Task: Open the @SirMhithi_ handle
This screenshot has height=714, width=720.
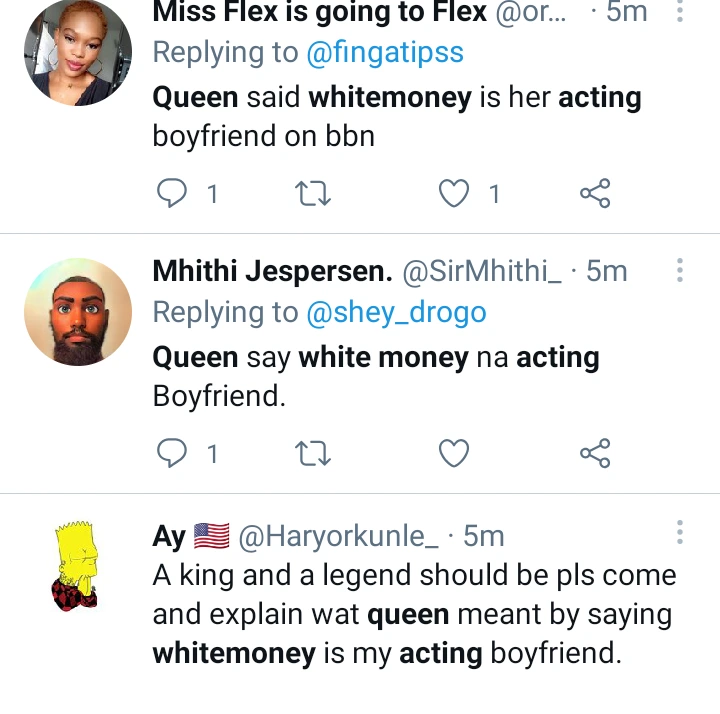Action: point(482,271)
